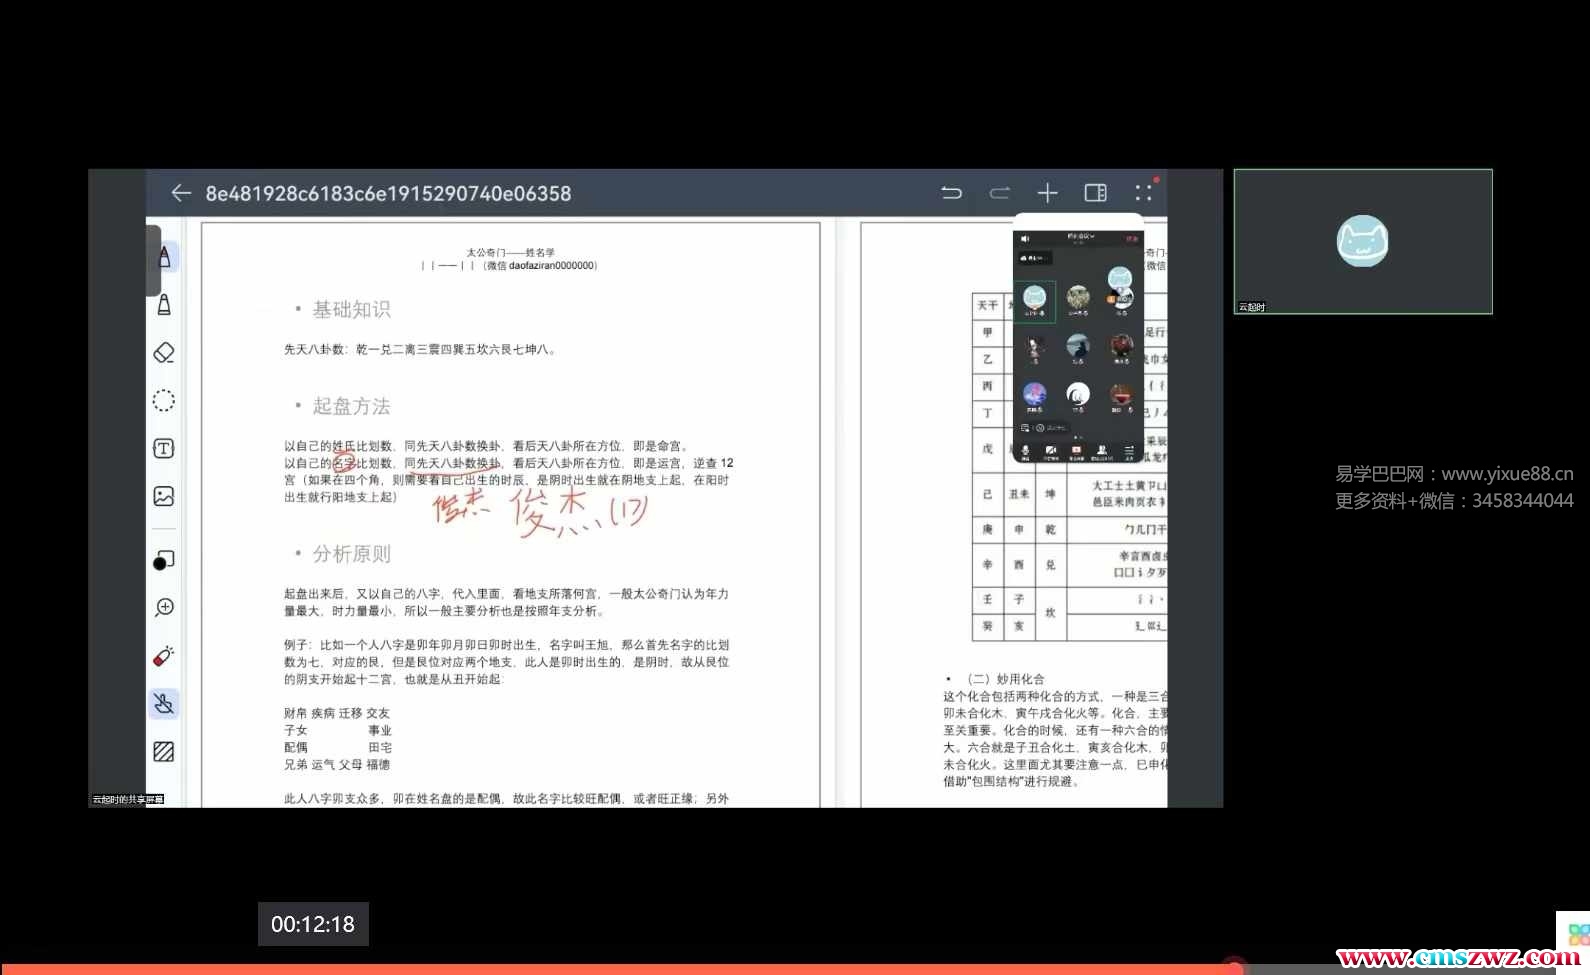
Task: Toggle finger touch drawing mode
Action: 164,704
